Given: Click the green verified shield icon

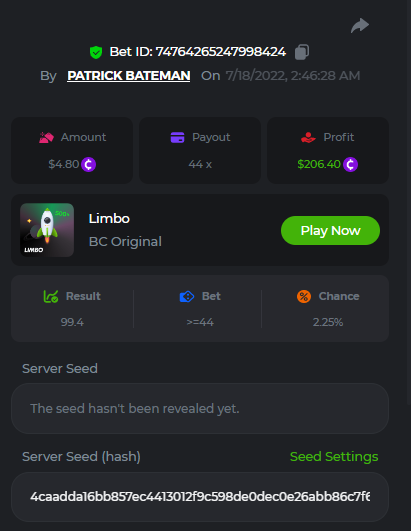Looking at the screenshot, I should point(96,52).
